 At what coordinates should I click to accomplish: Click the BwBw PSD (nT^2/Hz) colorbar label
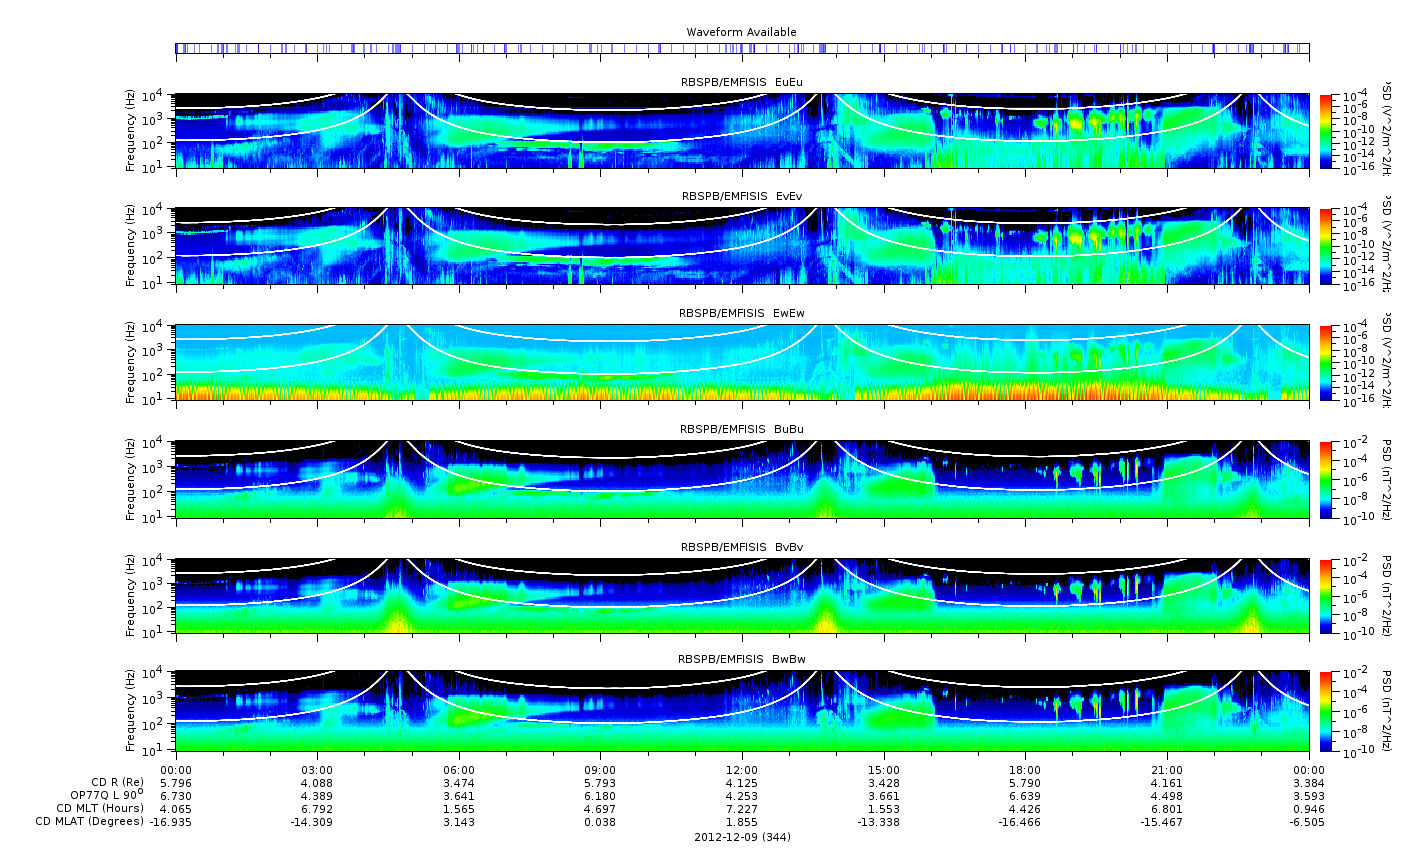(1387, 712)
